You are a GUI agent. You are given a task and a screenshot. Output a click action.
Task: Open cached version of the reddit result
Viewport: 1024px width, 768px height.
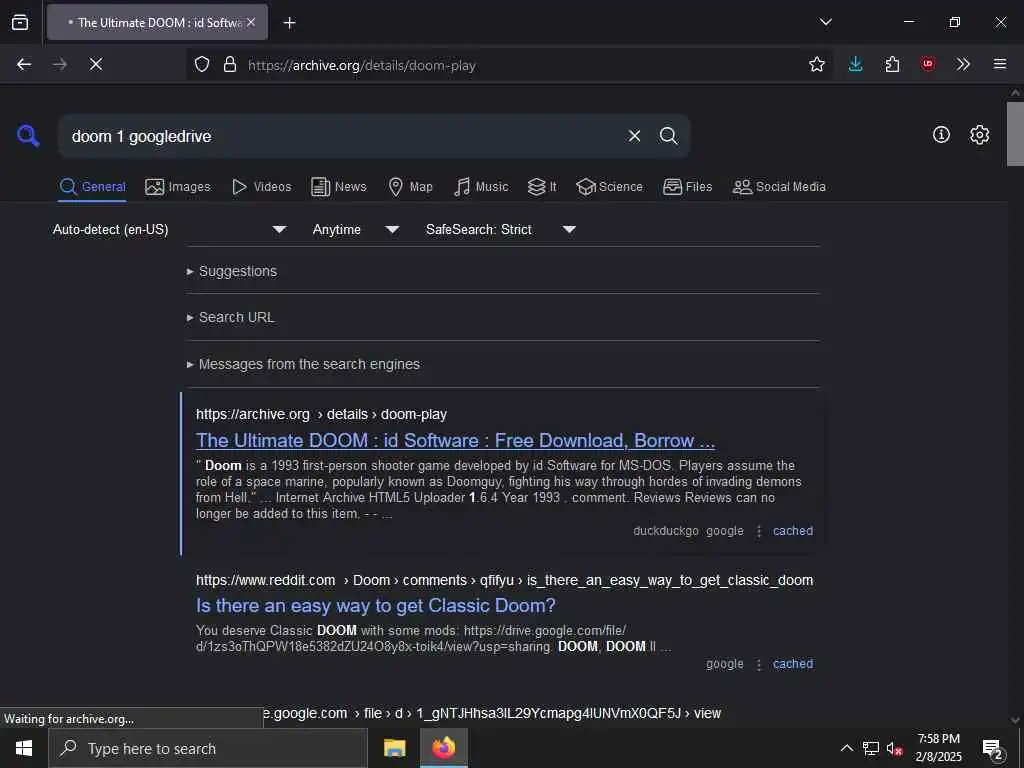click(793, 664)
